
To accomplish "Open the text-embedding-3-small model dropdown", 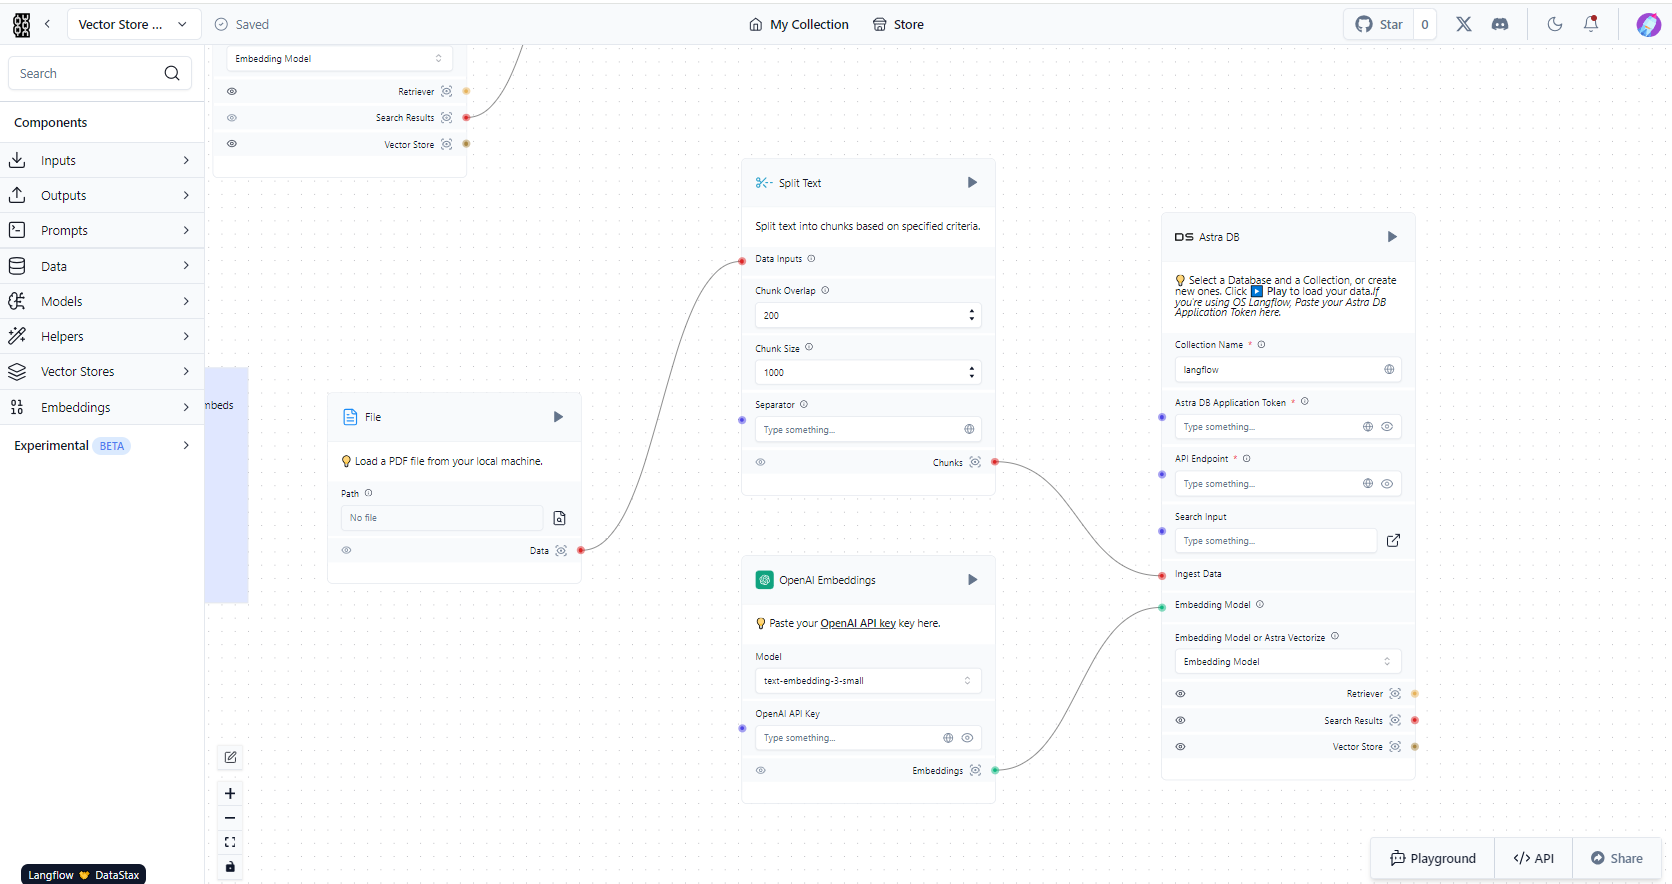I will 867,680.
